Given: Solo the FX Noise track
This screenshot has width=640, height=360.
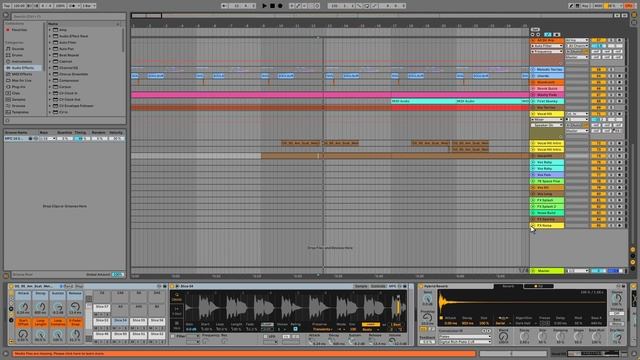Looking at the screenshot, I should point(611,225).
